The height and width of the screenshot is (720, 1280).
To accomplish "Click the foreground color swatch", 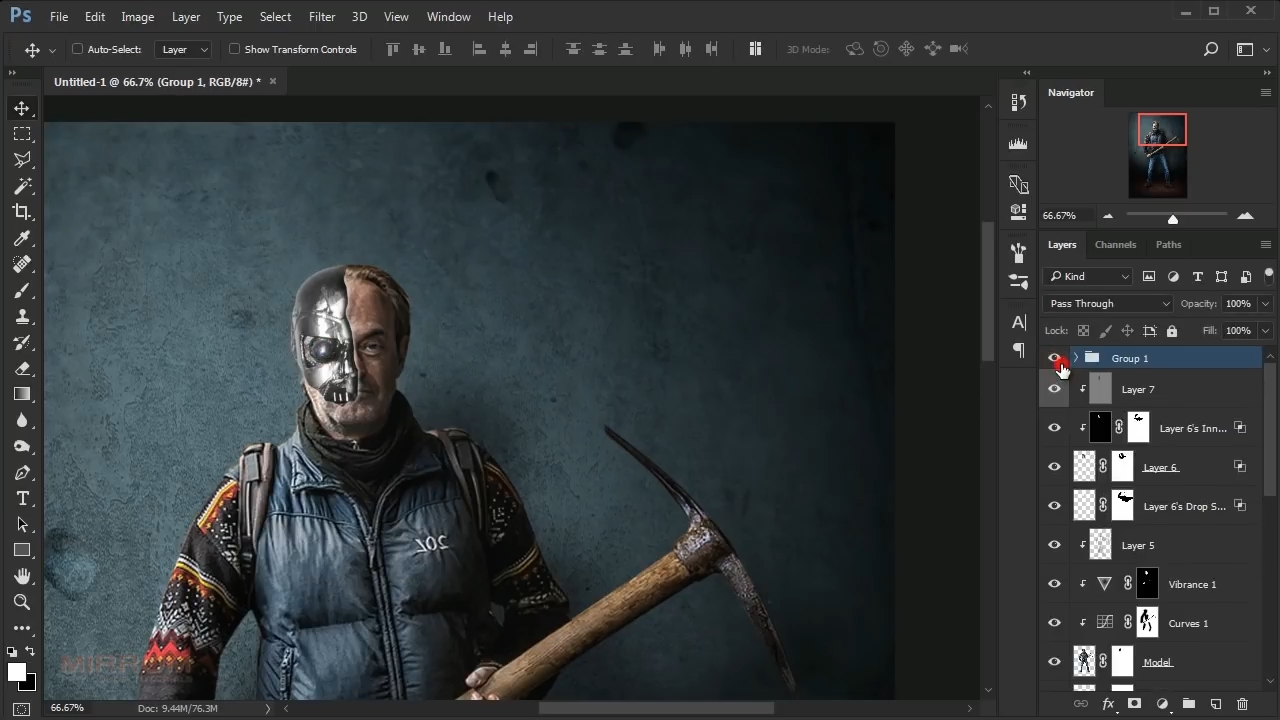I will [16, 672].
